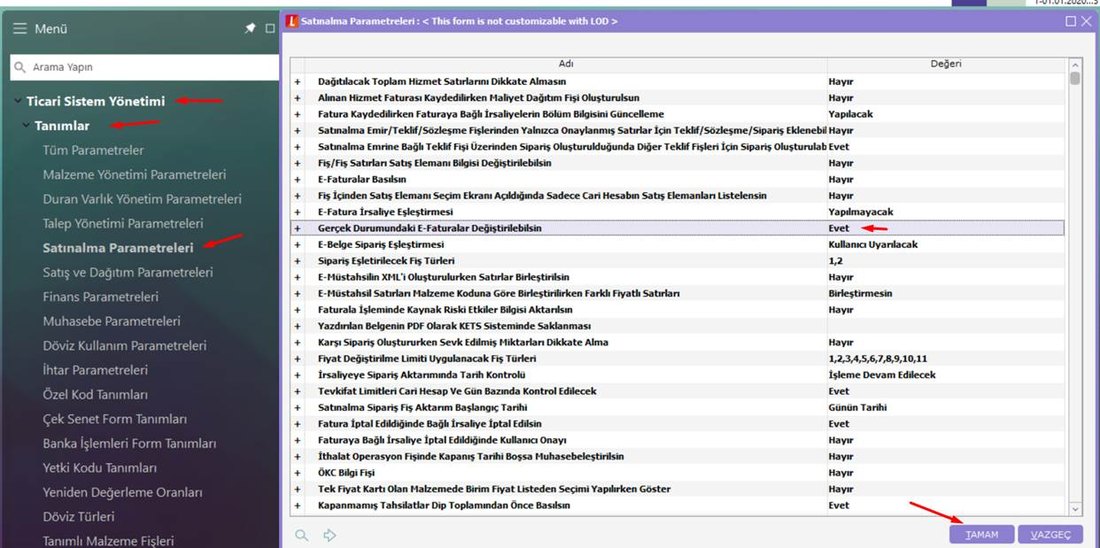
Task: Click the VAZGEÇ button
Action: point(1050,534)
